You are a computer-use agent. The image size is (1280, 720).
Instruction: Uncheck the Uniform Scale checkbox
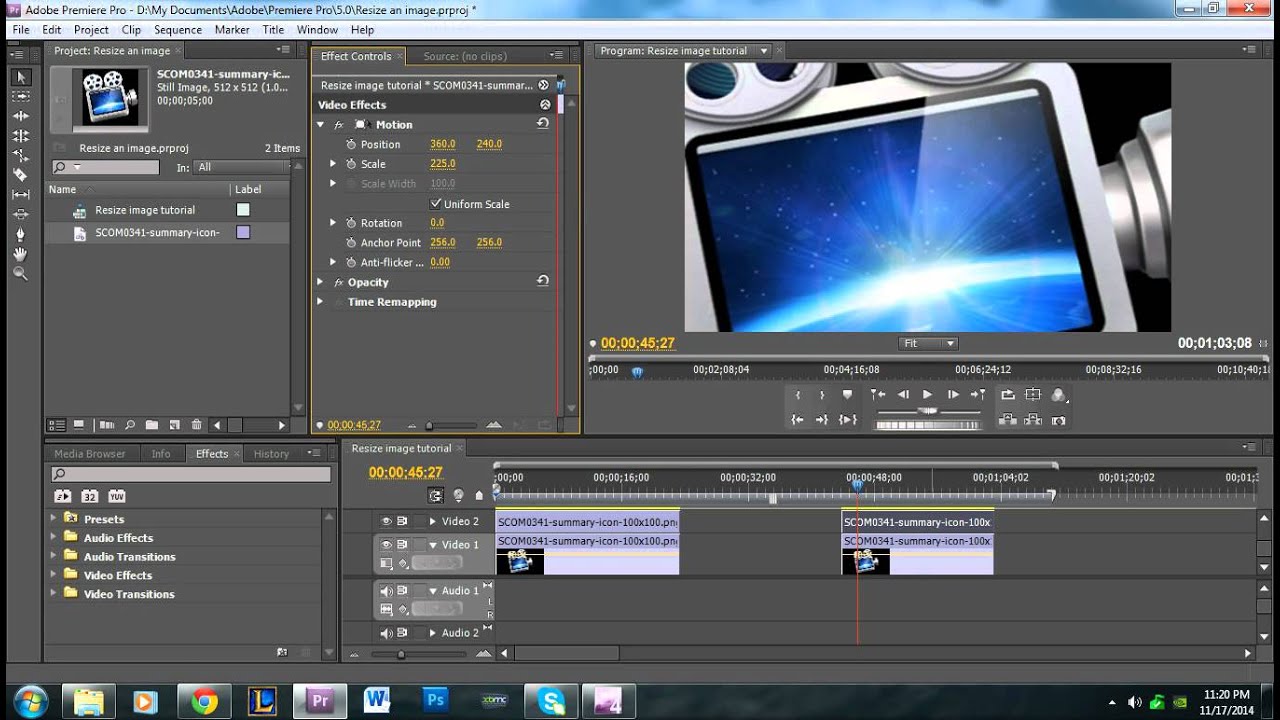point(435,203)
